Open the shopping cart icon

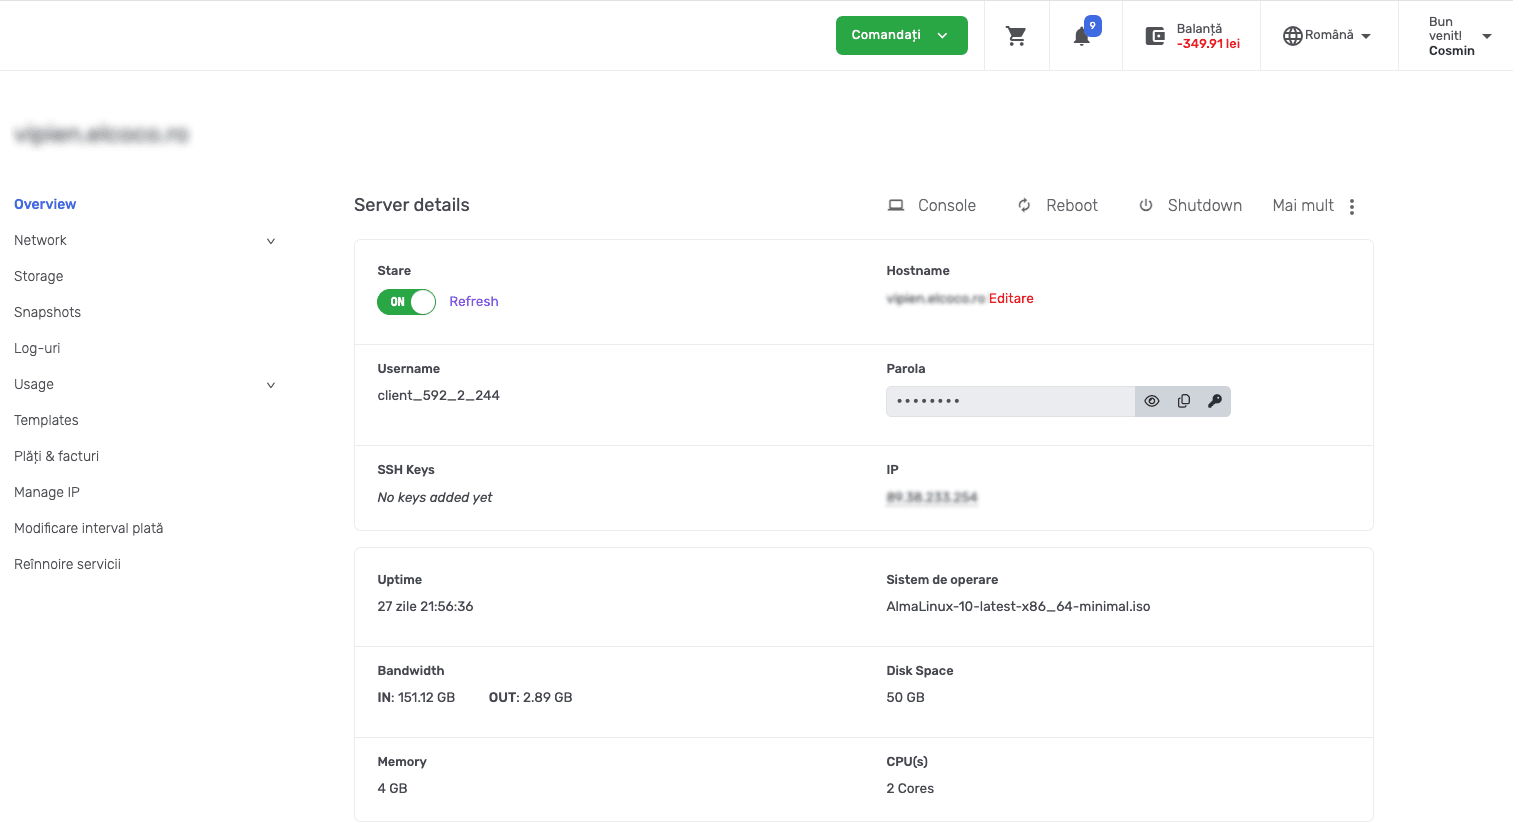click(x=1016, y=36)
